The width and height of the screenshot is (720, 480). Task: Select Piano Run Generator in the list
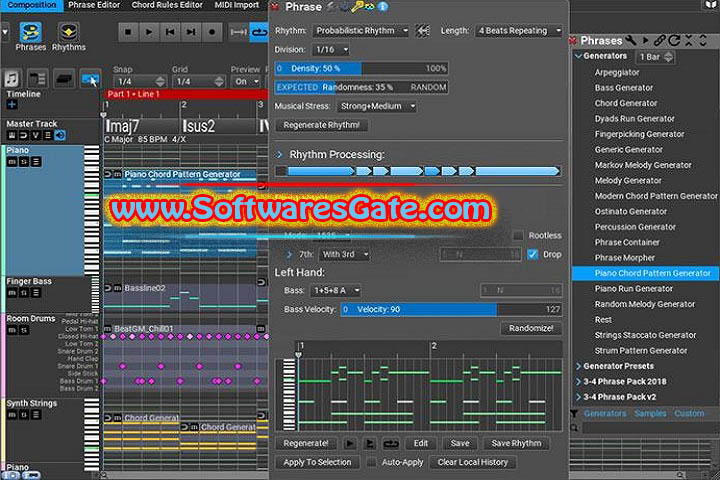coord(634,289)
